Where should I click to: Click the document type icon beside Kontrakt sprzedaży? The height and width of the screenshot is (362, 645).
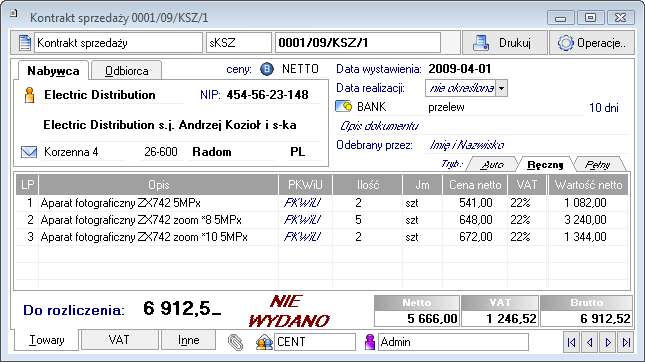coord(25,43)
